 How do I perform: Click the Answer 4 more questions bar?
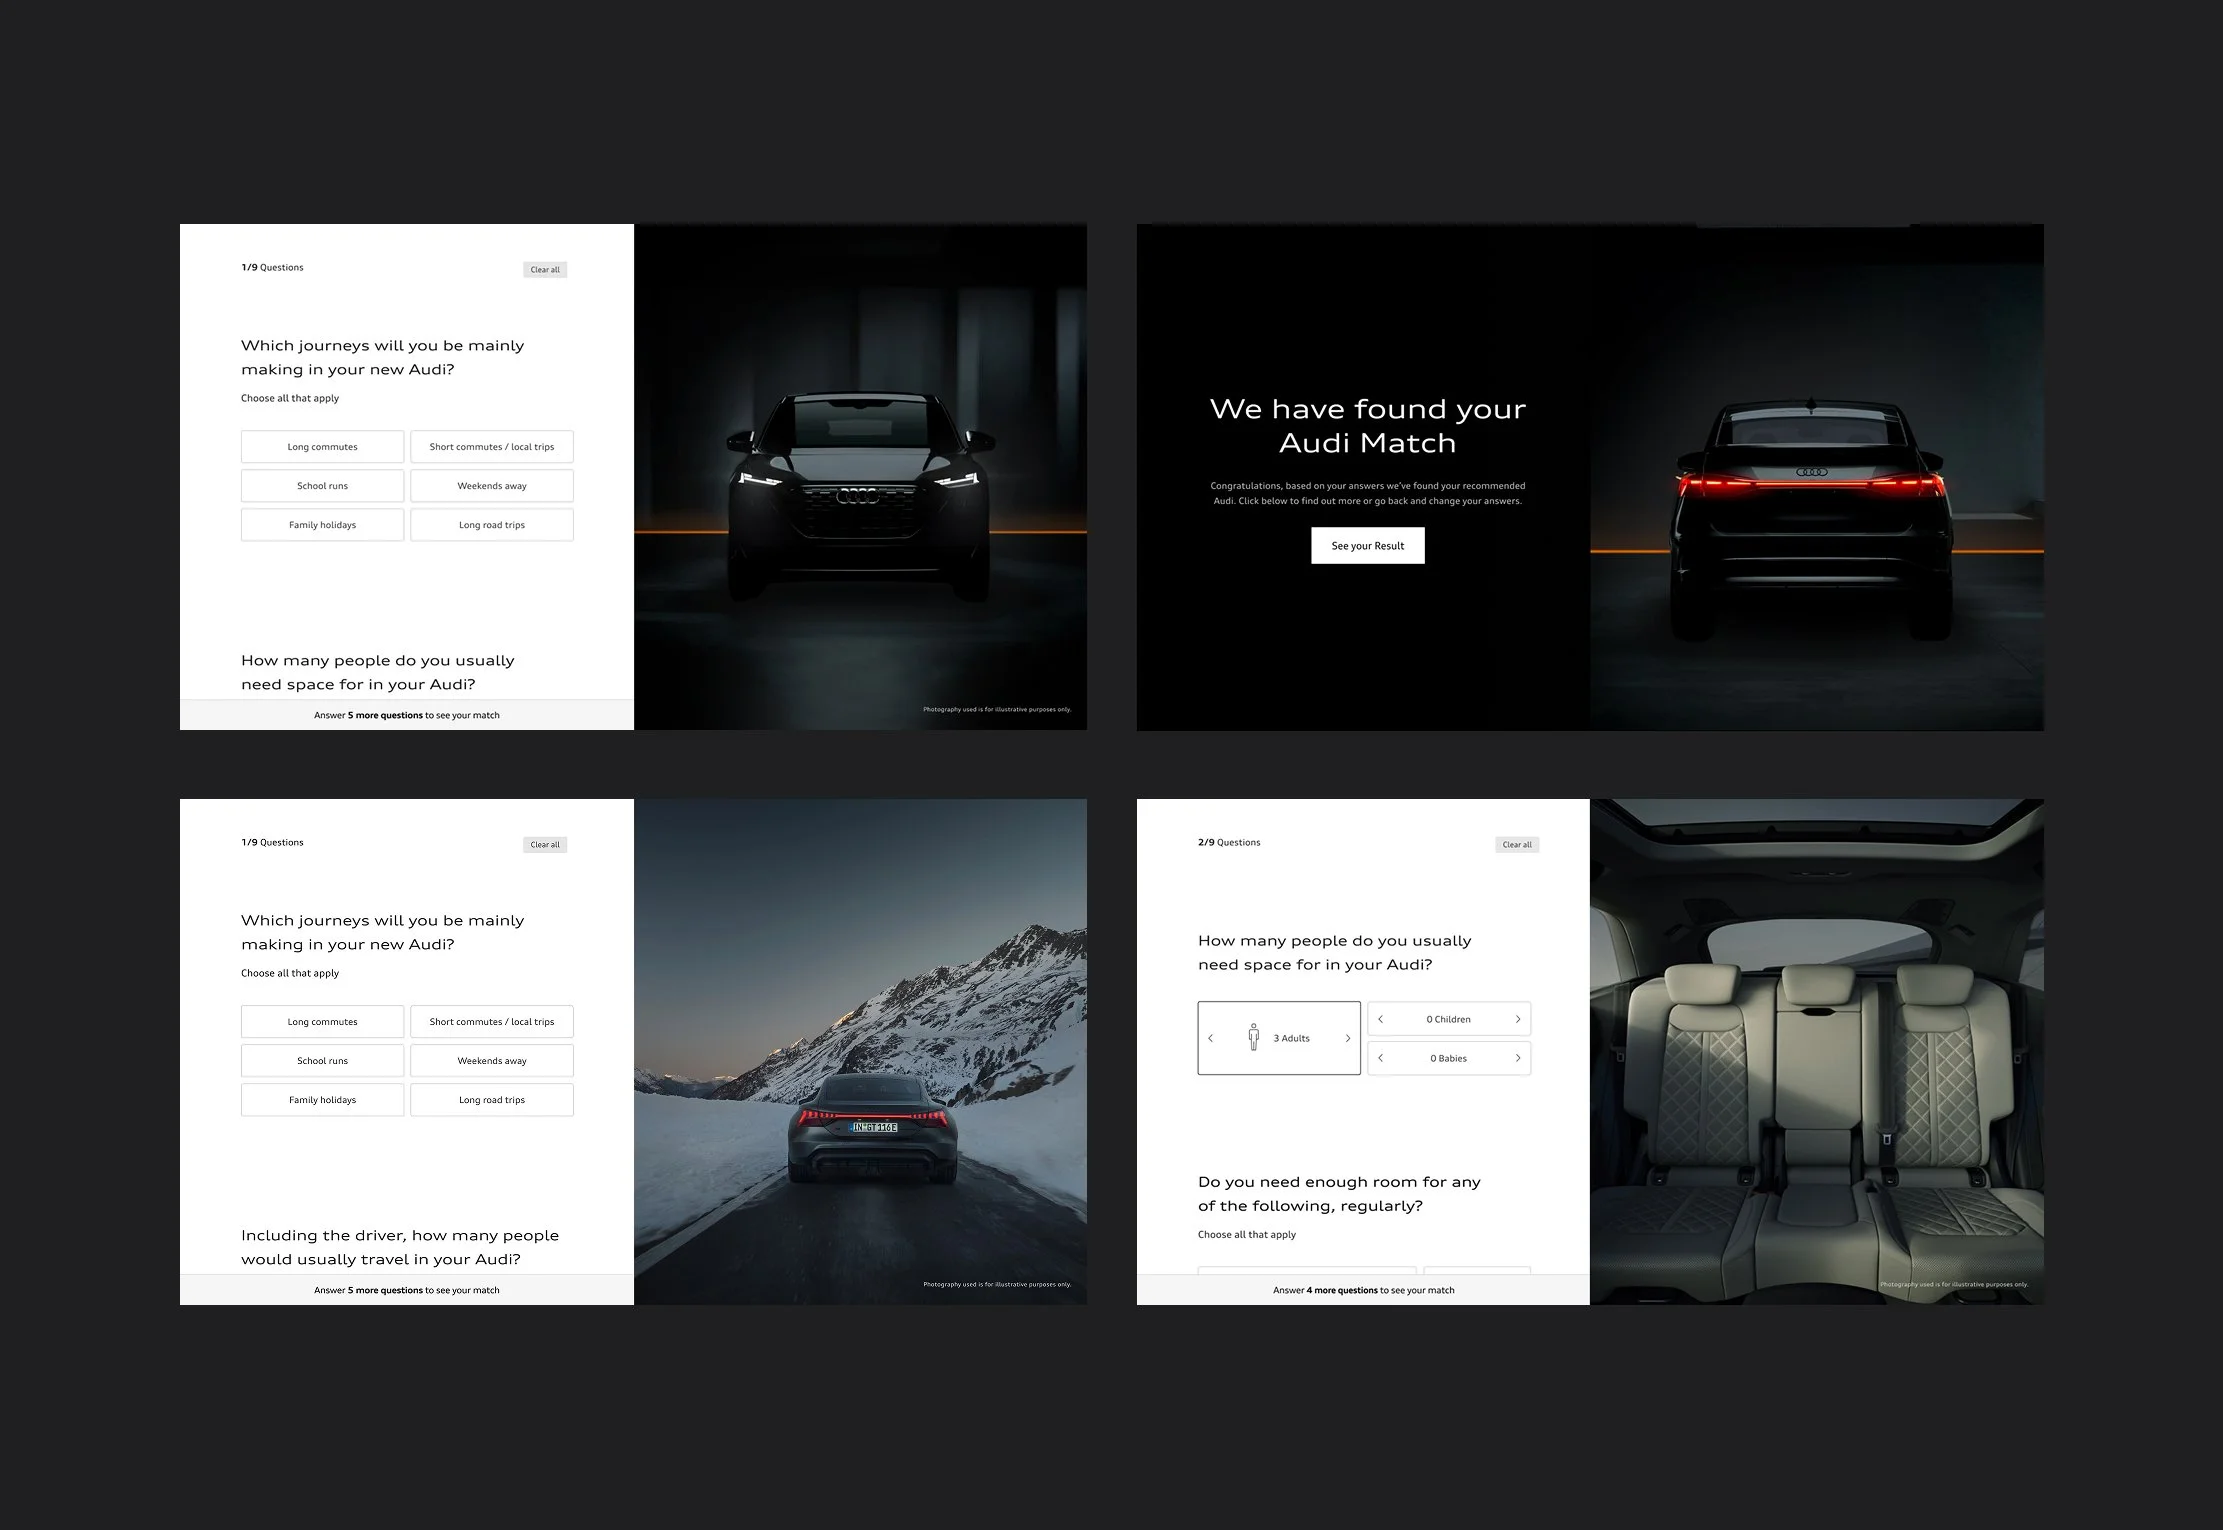pyautogui.click(x=1363, y=1290)
